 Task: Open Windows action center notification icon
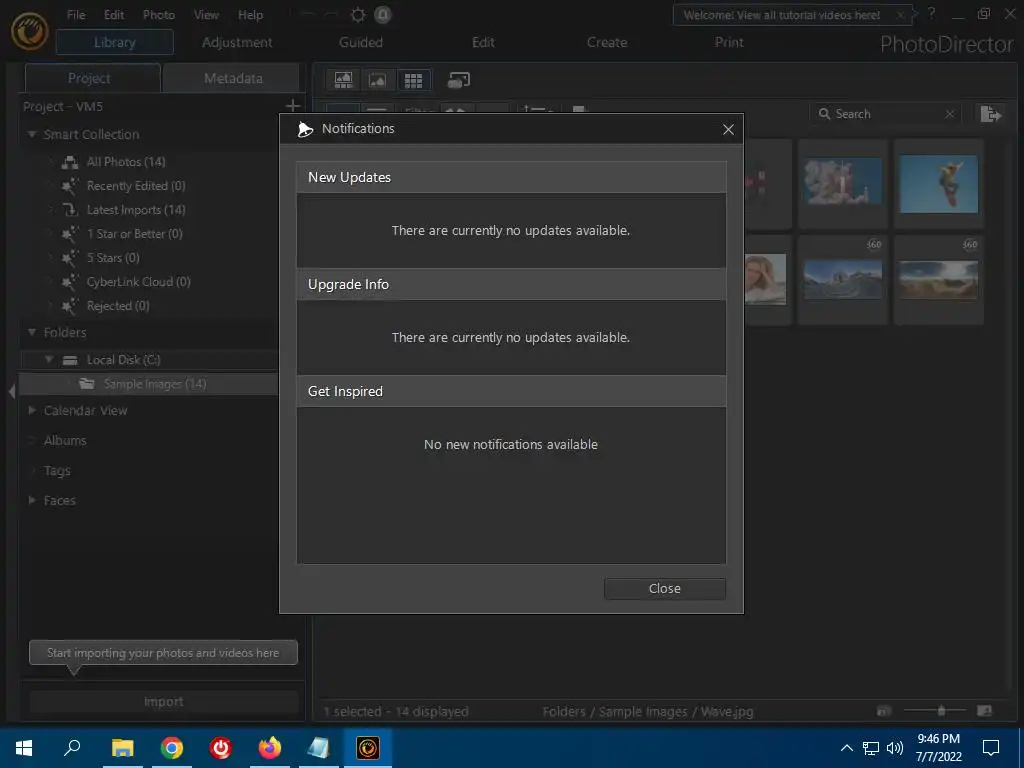click(x=991, y=748)
